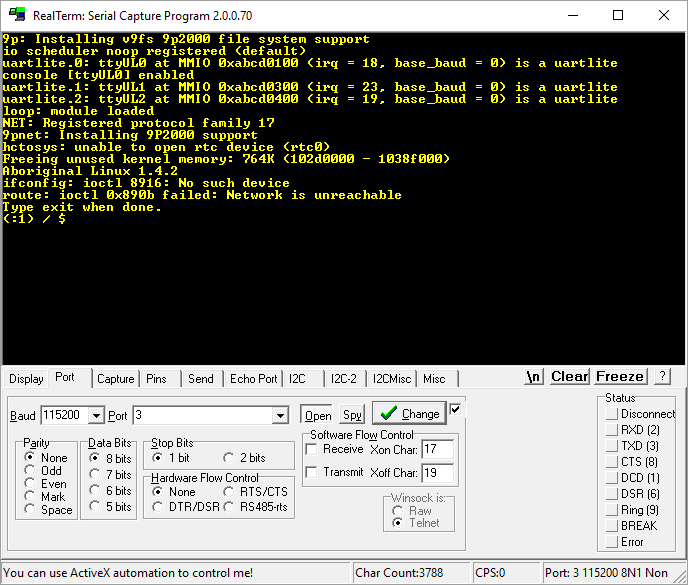688x585 pixels.
Task: Click the Clear terminal button
Action: 570,377
